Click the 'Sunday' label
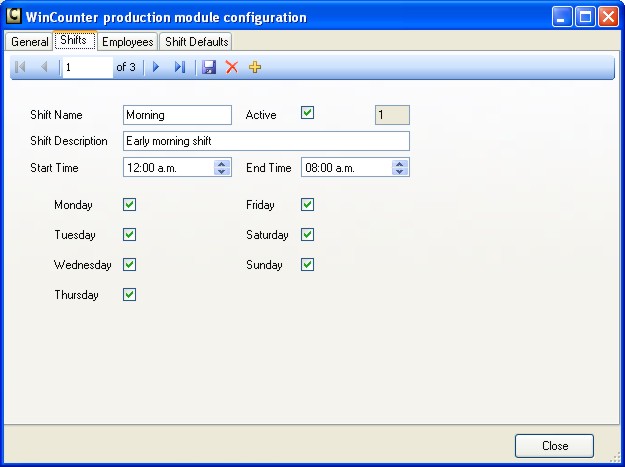Viewport: 625px width, 467px height. (x=264, y=265)
